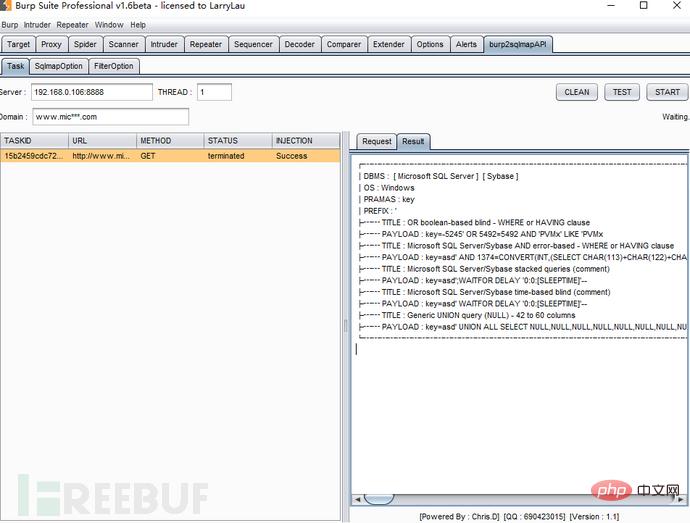Open the FilterOption sub-tab
The image size is (690, 523).
114,66
